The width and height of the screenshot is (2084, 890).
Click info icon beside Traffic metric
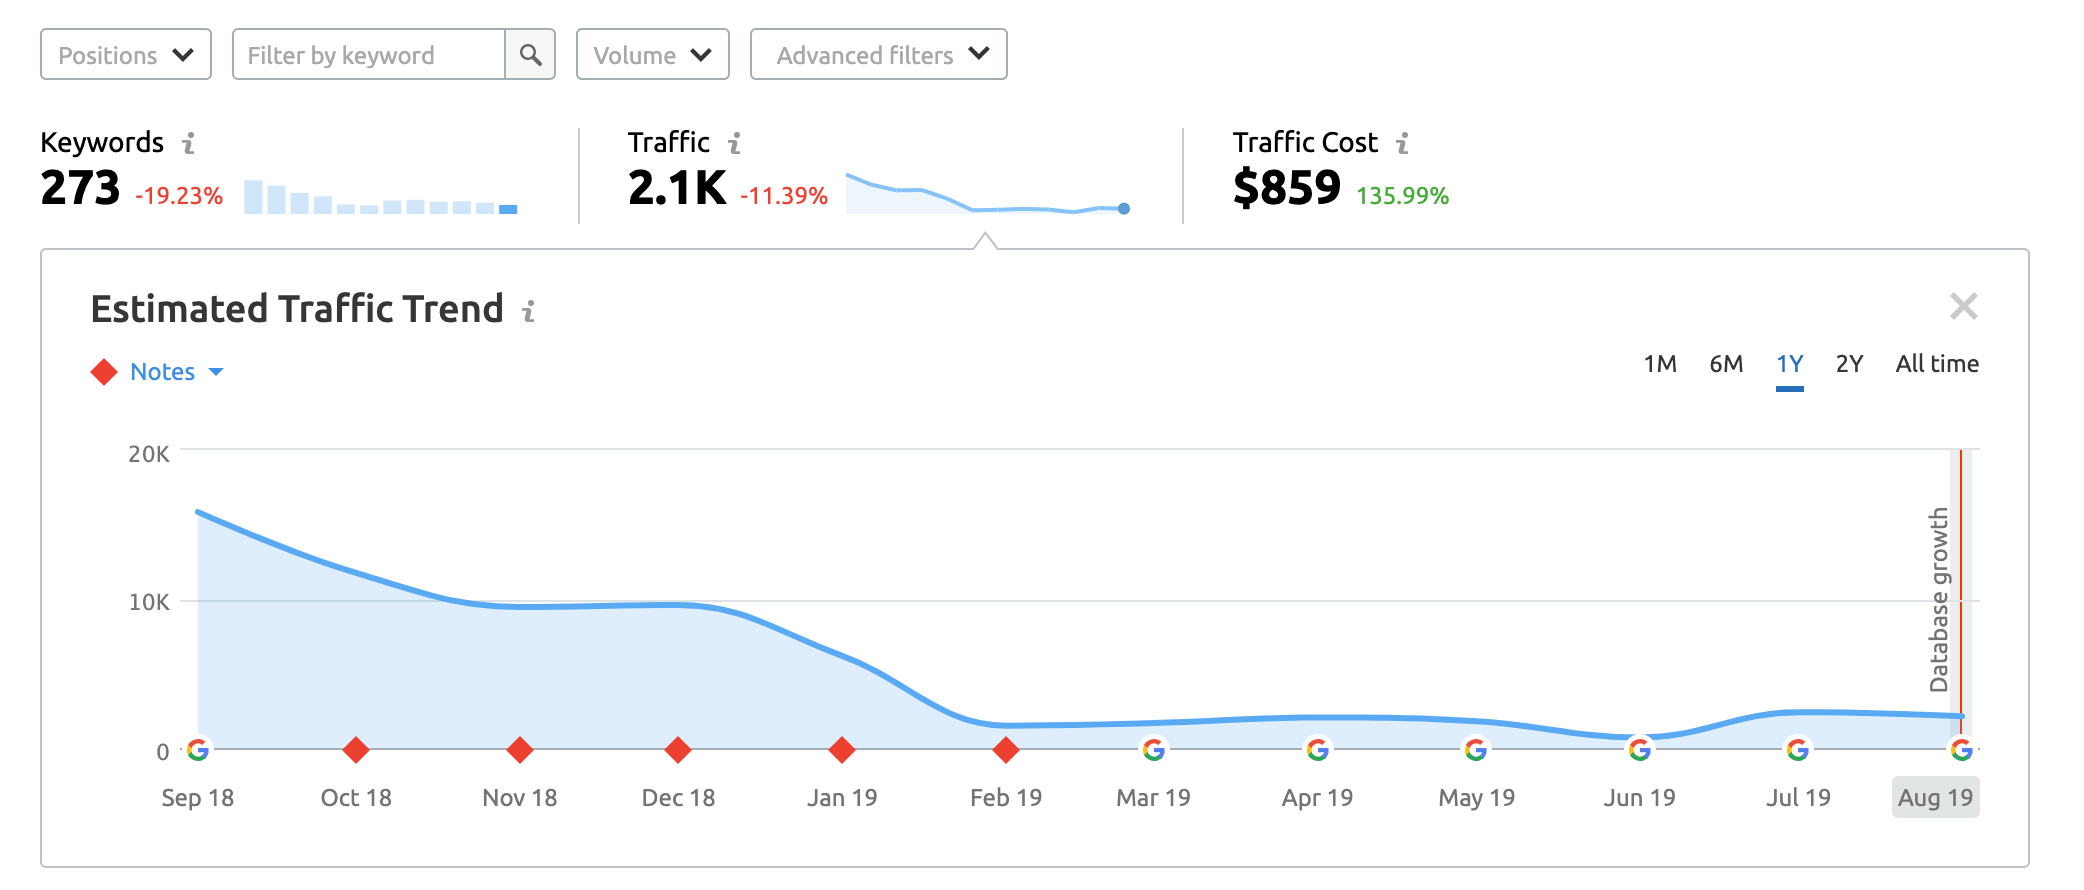[734, 144]
